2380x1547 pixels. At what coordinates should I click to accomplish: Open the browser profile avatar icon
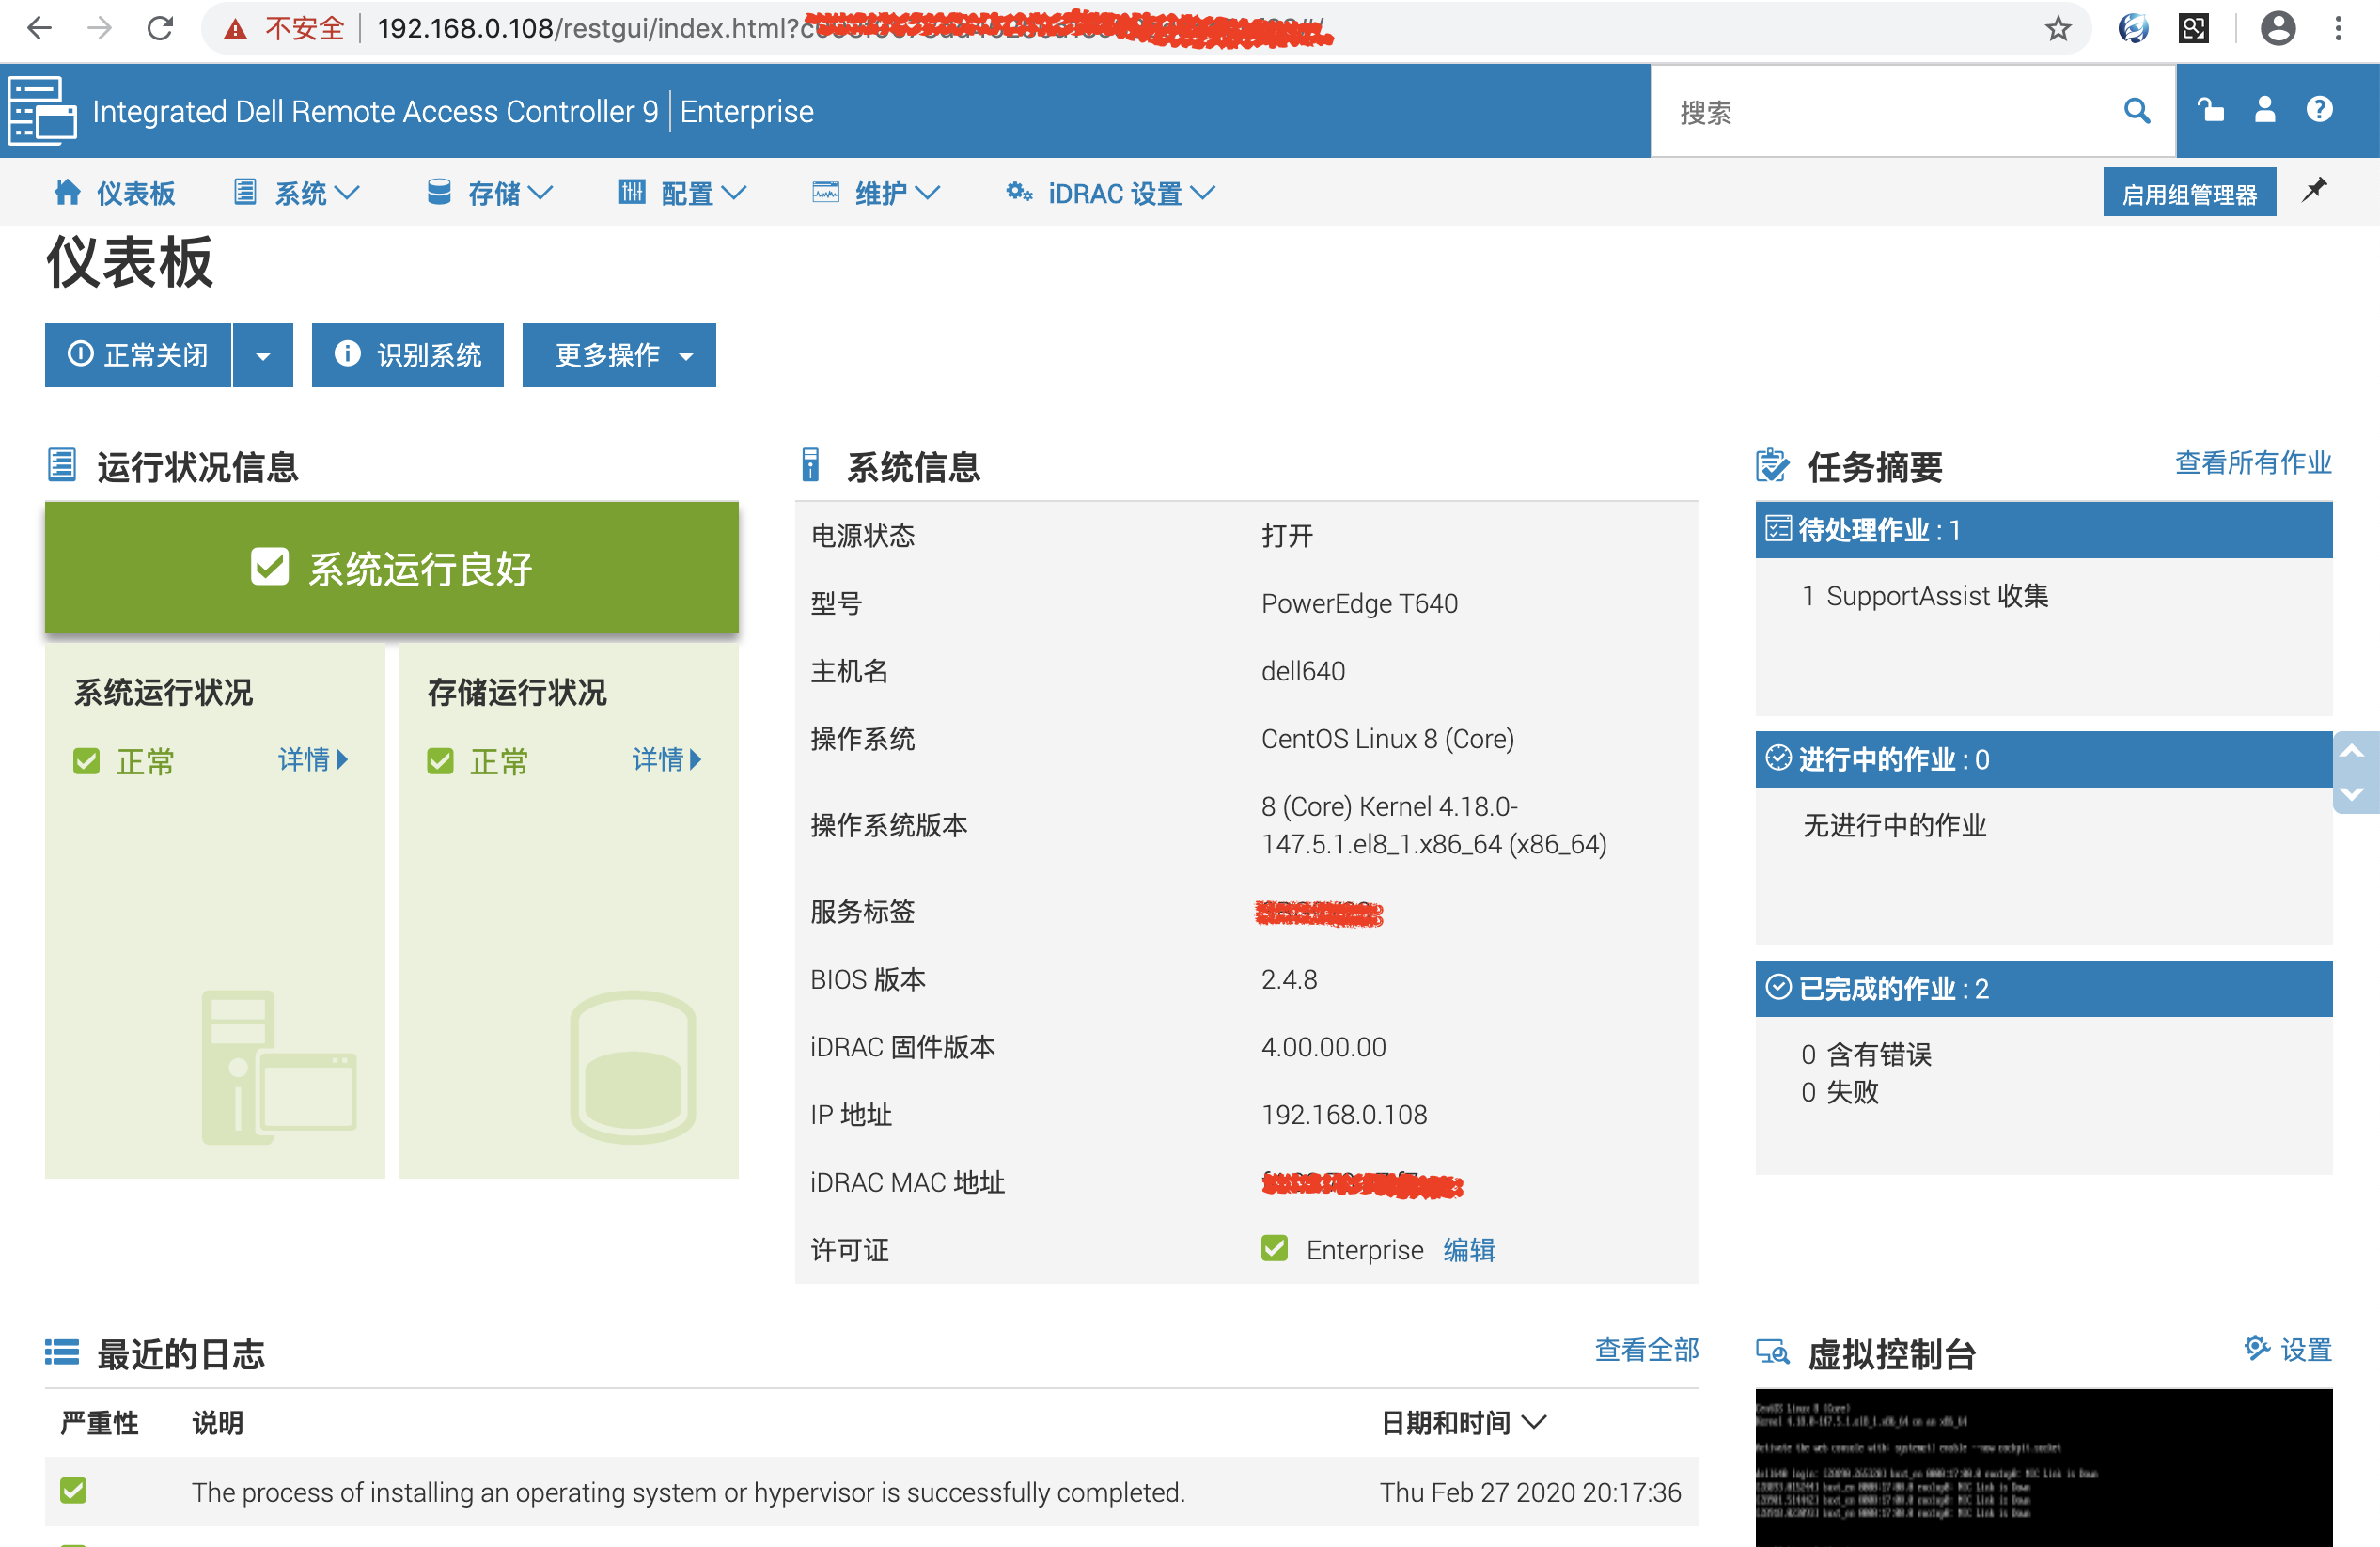point(2277,28)
